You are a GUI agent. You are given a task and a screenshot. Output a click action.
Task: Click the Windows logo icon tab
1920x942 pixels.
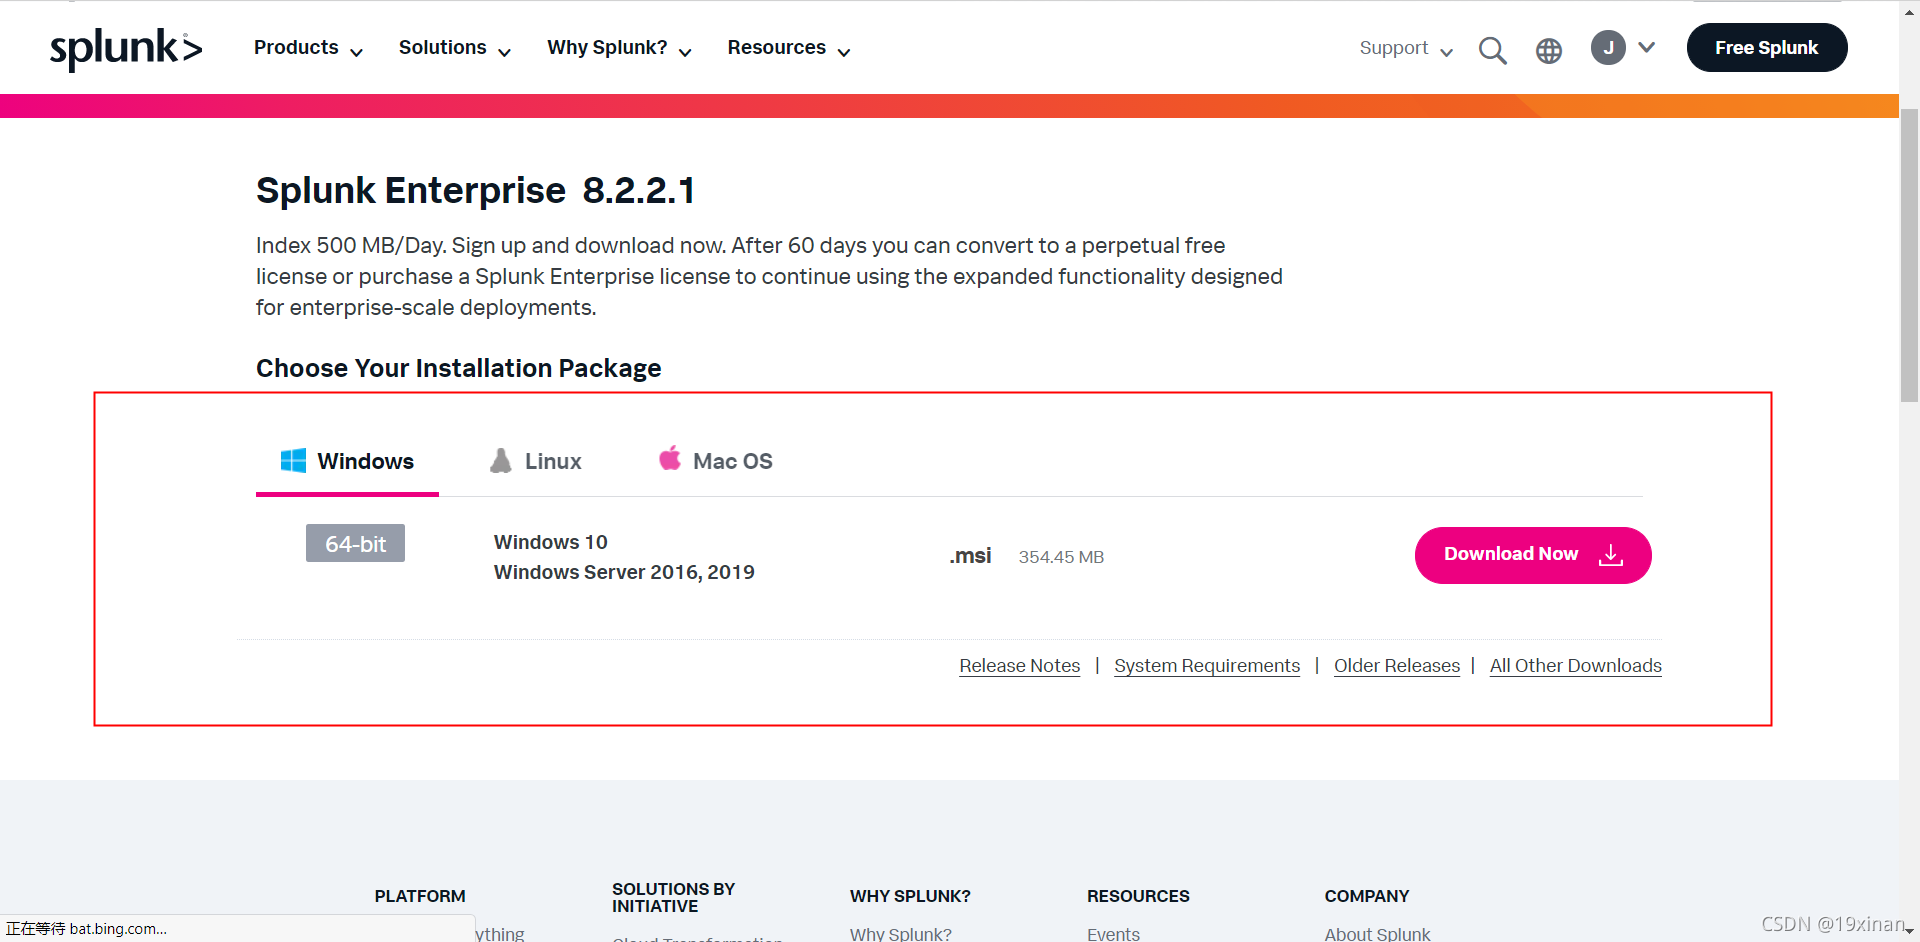pyautogui.click(x=293, y=460)
